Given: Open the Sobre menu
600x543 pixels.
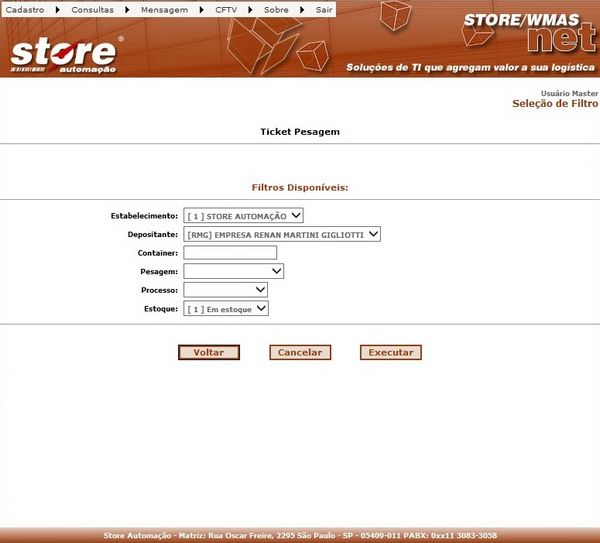Looking at the screenshot, I should click(x=275, y=9).
